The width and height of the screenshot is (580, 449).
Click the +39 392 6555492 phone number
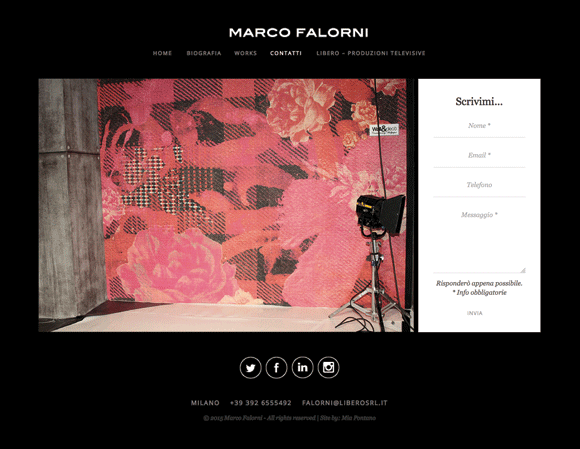pos(261,403)
